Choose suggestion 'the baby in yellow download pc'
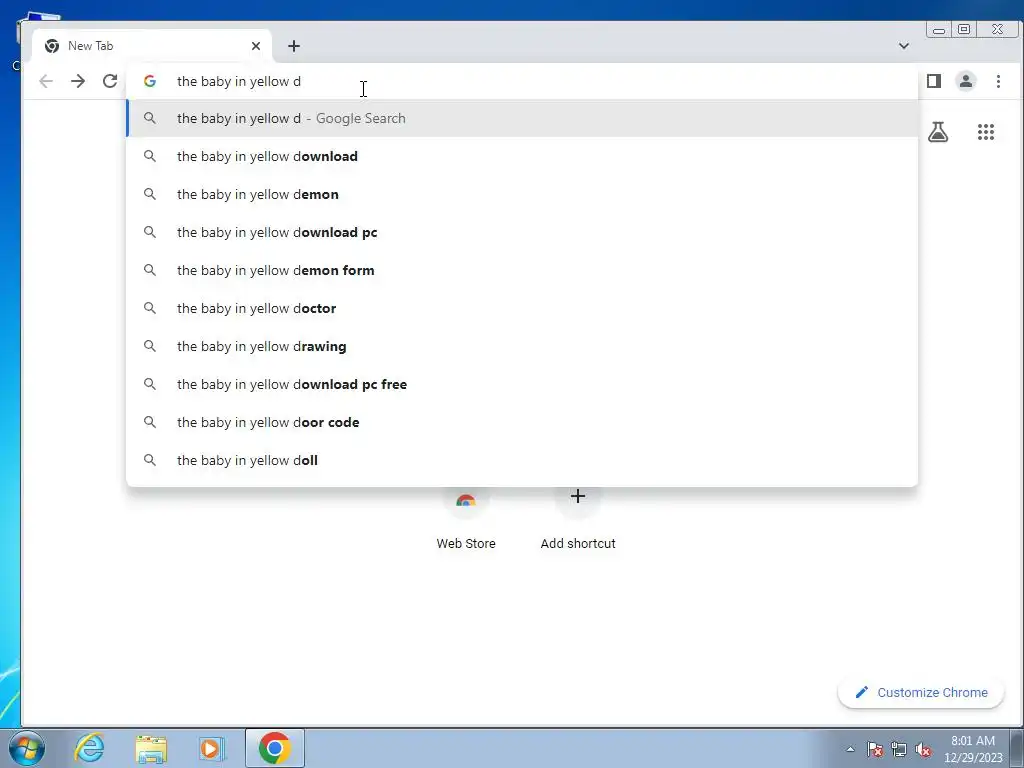Image resolution: width=1024 pixels, height=768 pixels. 522,232
